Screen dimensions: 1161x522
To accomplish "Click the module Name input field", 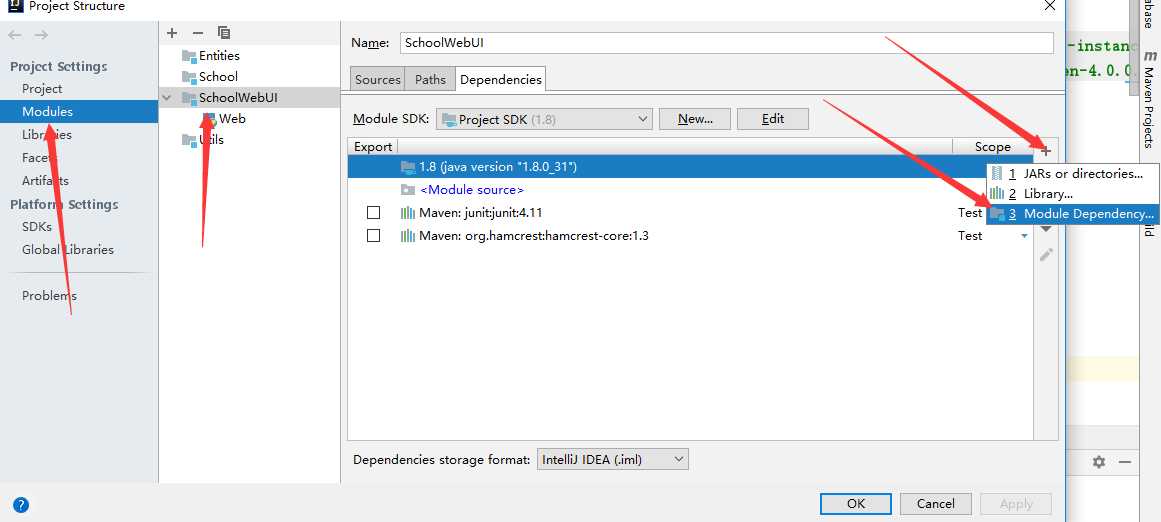I will [726, 43].
